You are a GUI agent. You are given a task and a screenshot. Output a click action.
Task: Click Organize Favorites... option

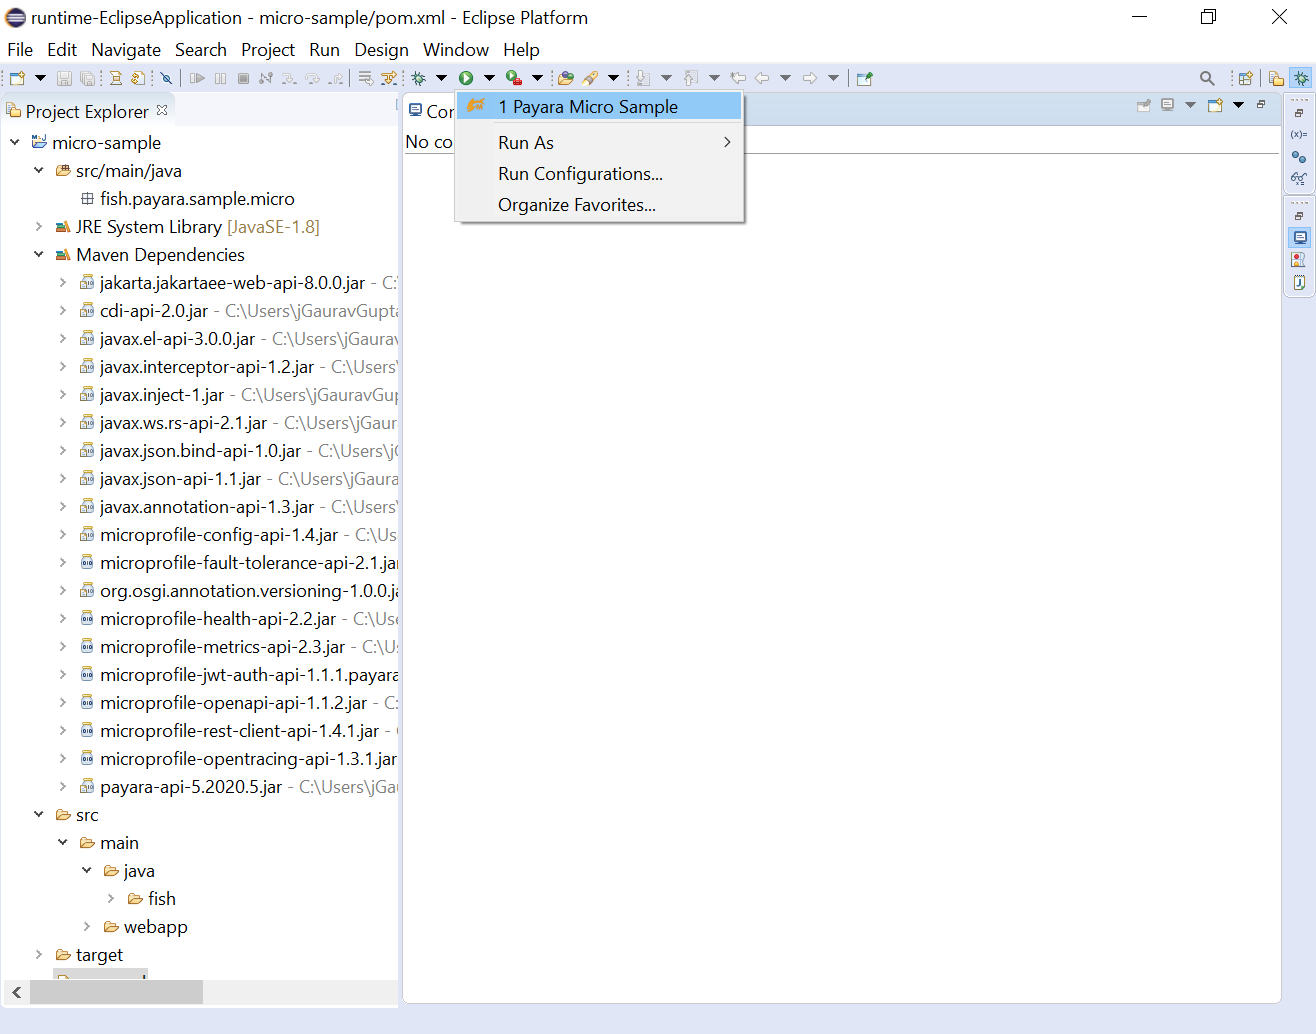pos(577,205)
